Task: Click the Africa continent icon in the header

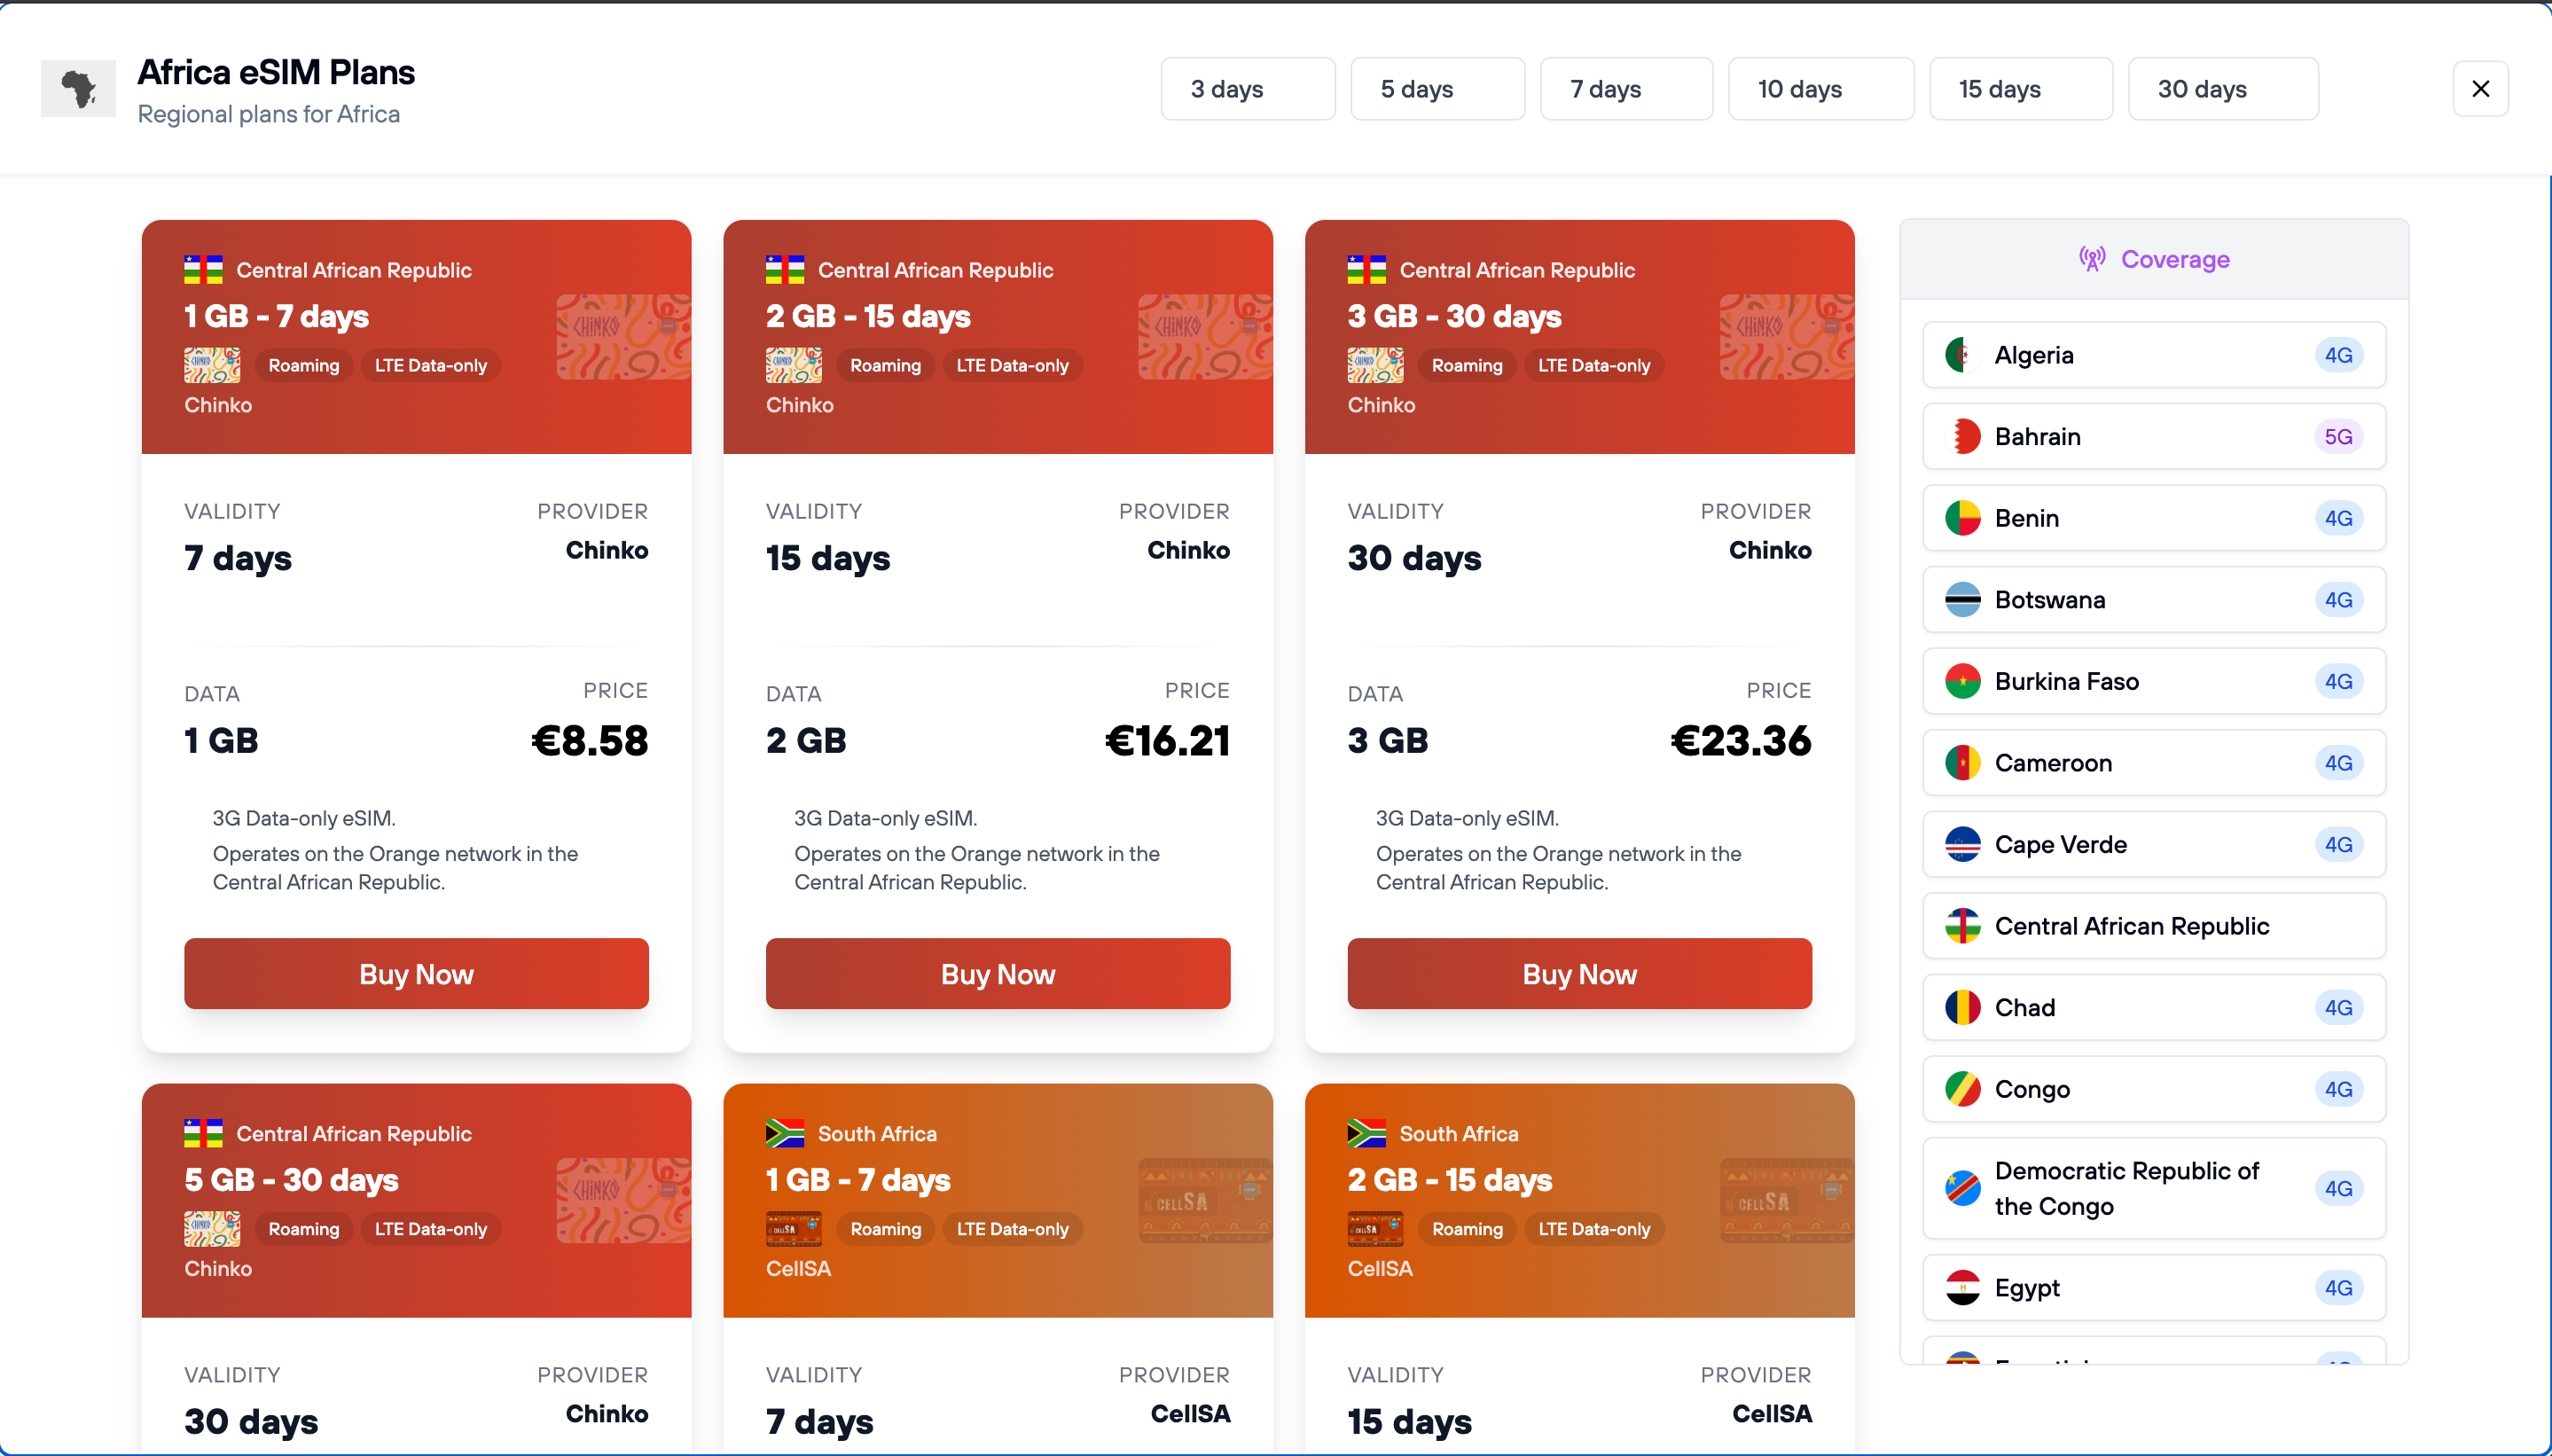Action: point(78,88)
